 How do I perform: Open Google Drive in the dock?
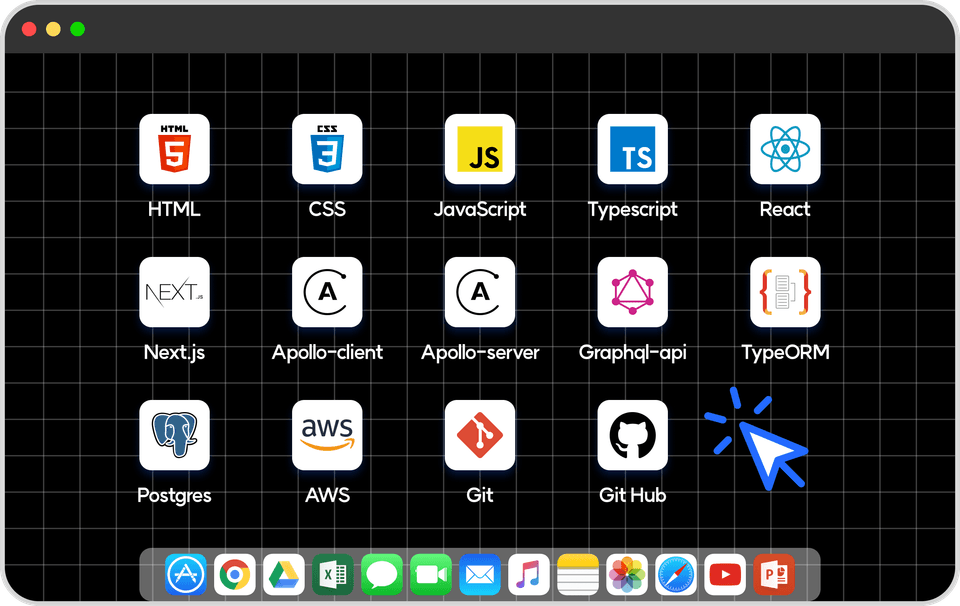coord(283,575)
